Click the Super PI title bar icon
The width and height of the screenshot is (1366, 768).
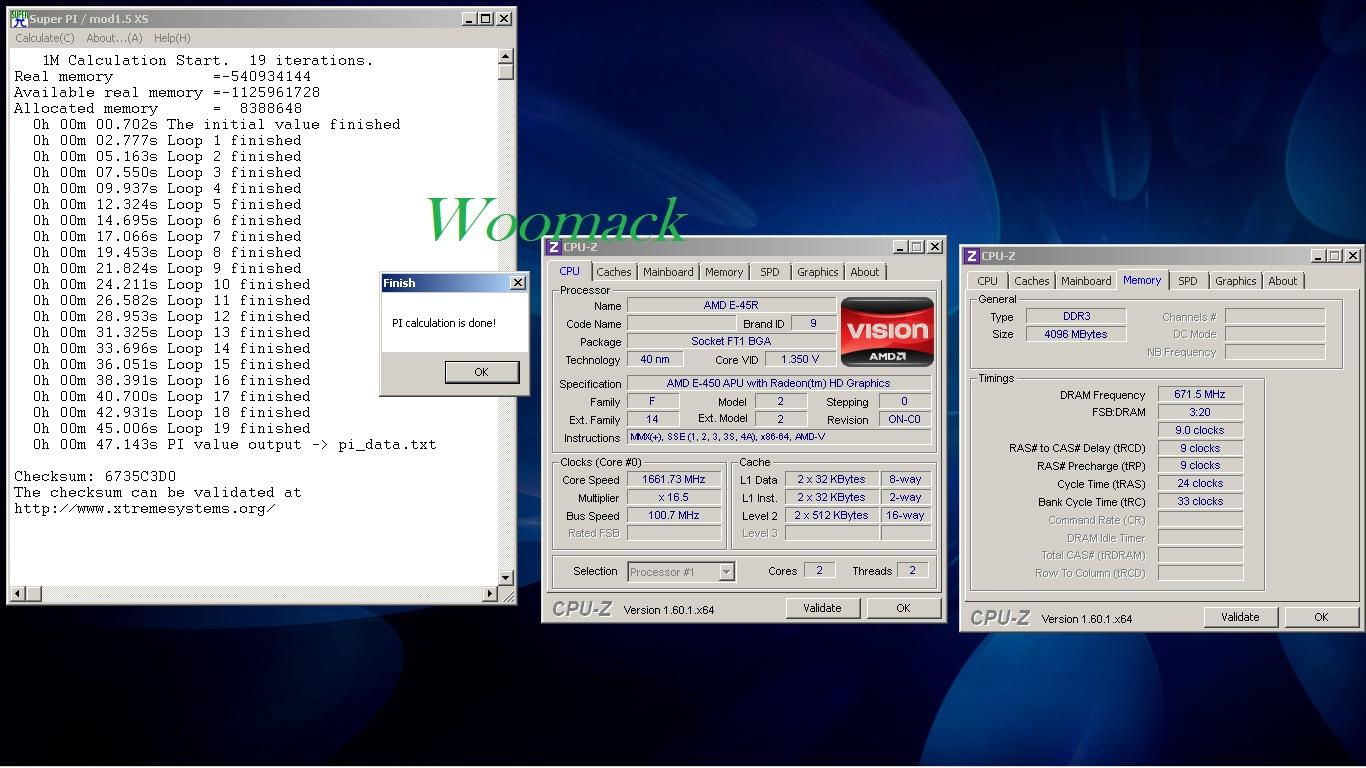[x=19, y=19]
